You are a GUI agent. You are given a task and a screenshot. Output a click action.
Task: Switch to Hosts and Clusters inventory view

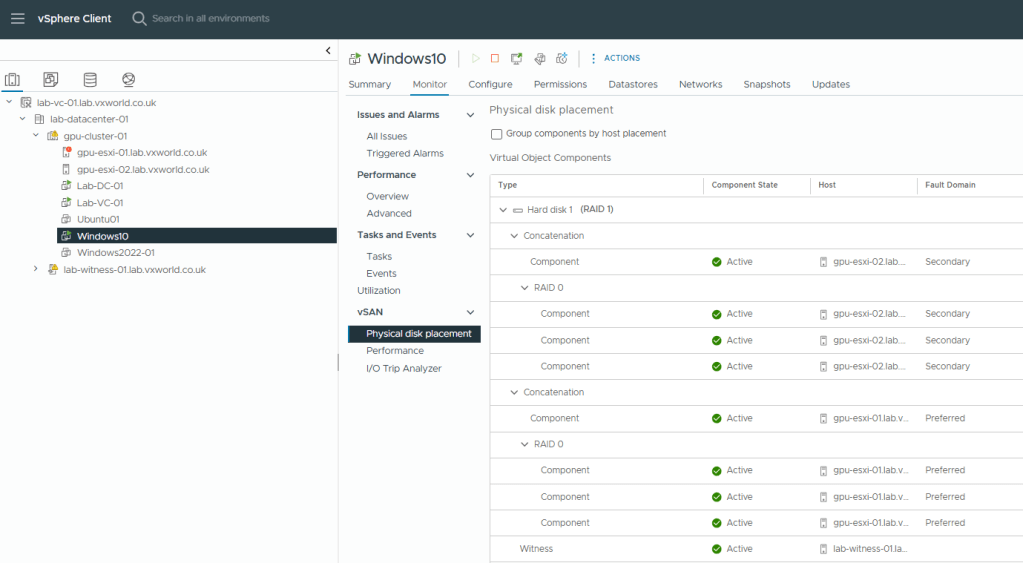tap(13, 80)
